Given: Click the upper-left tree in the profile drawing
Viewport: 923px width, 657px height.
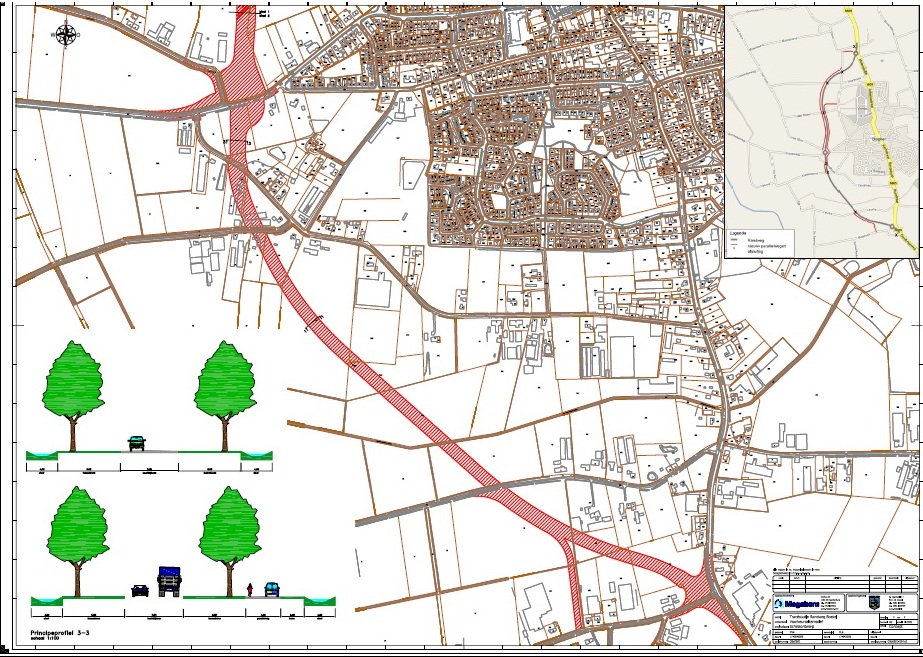Looking at the screenshot, I should 73,383.
